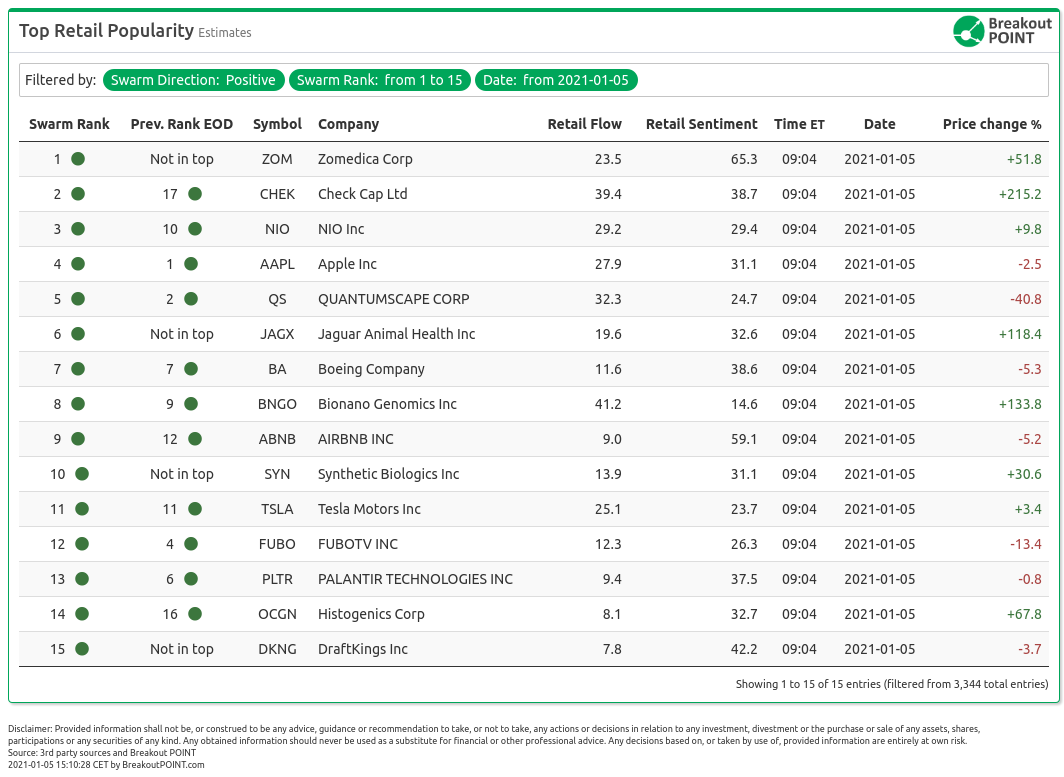Click the Swarm Rank from 1 to 15 filter

point(380,80)
